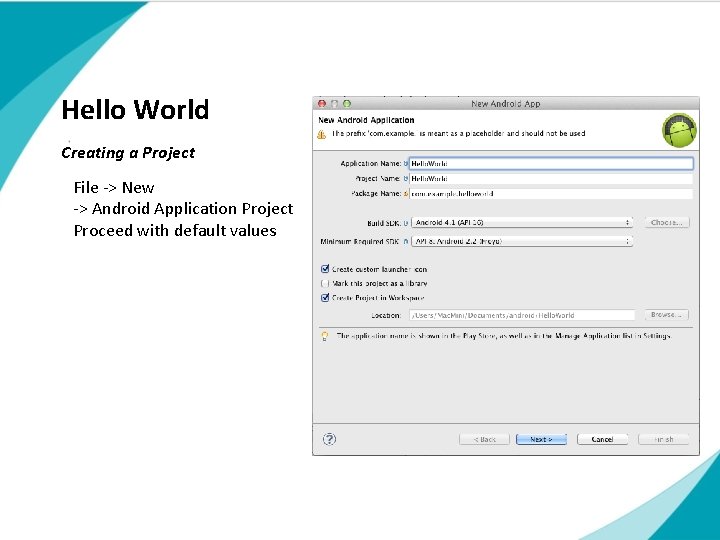This screenshot has height=540, width=720.
Task: Check Mark this project as a library
Action: 325,283
